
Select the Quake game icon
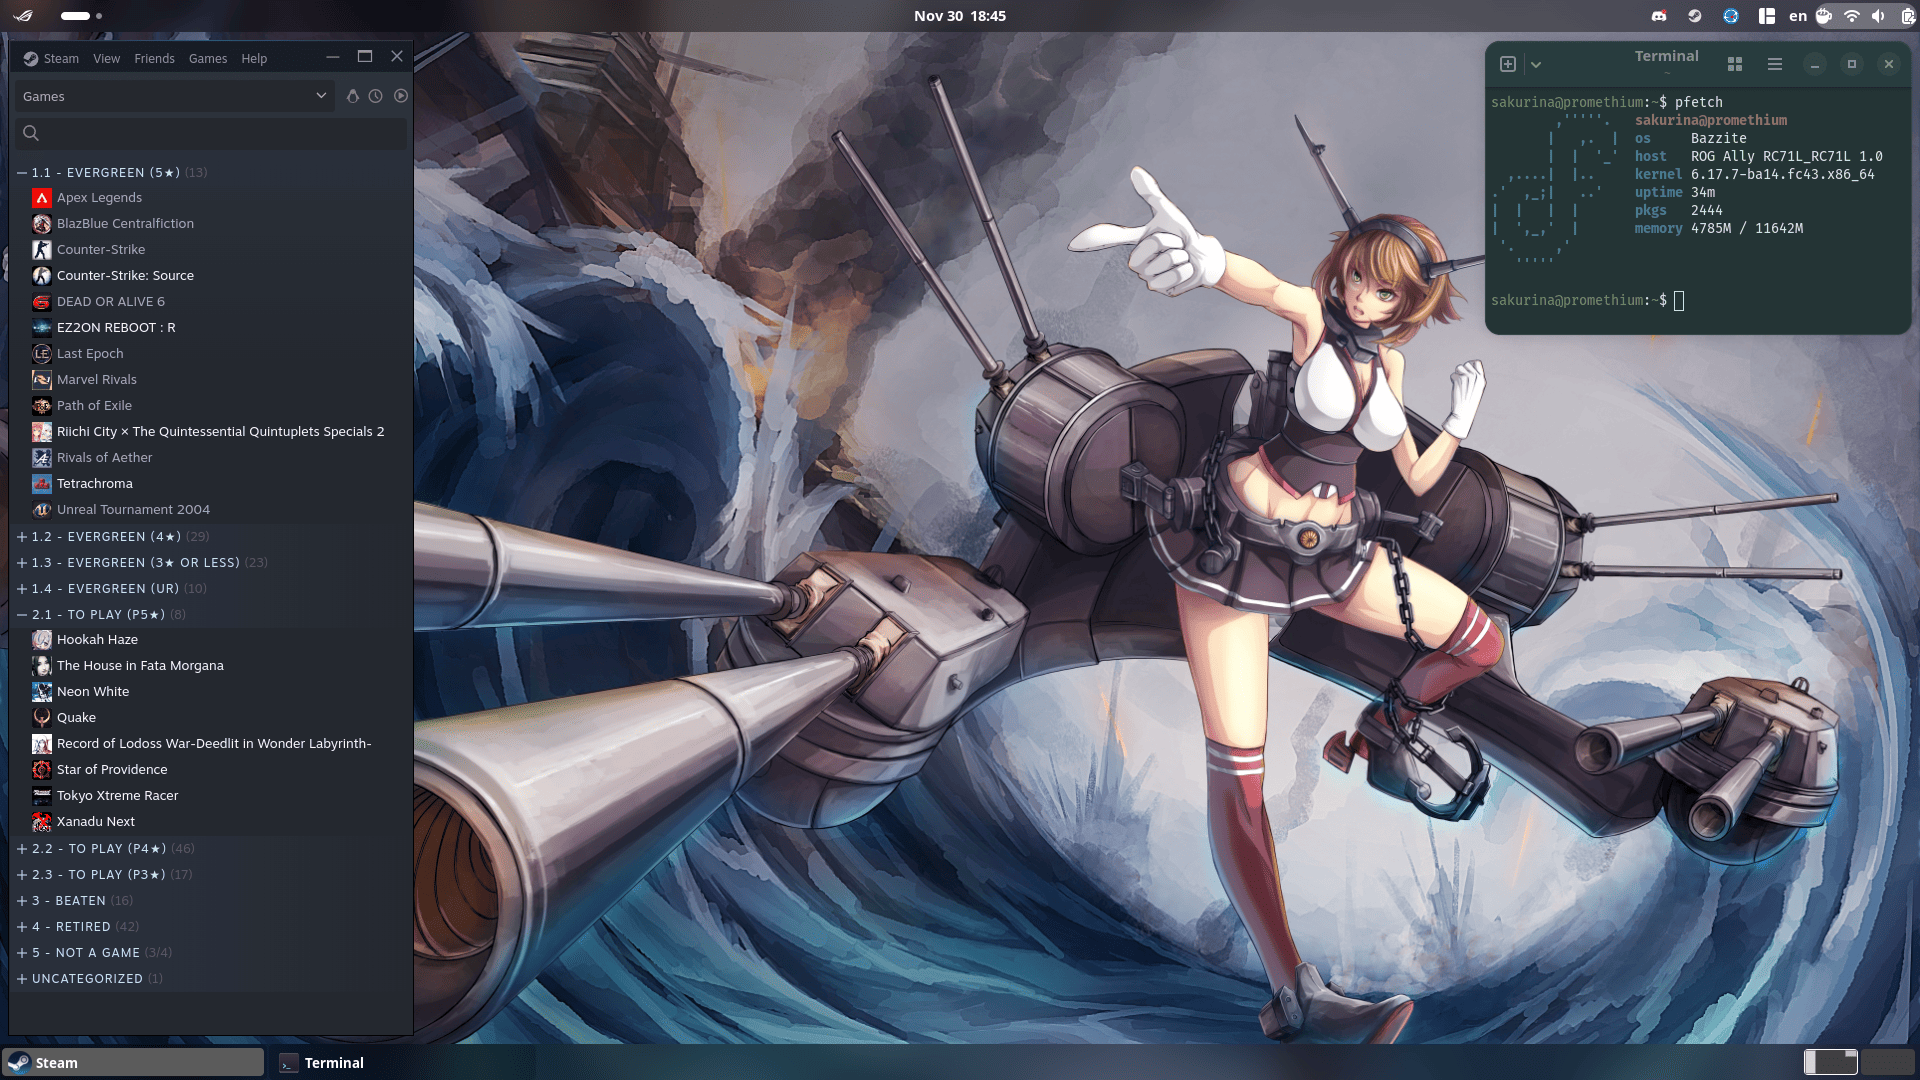(x=42, y=718)
